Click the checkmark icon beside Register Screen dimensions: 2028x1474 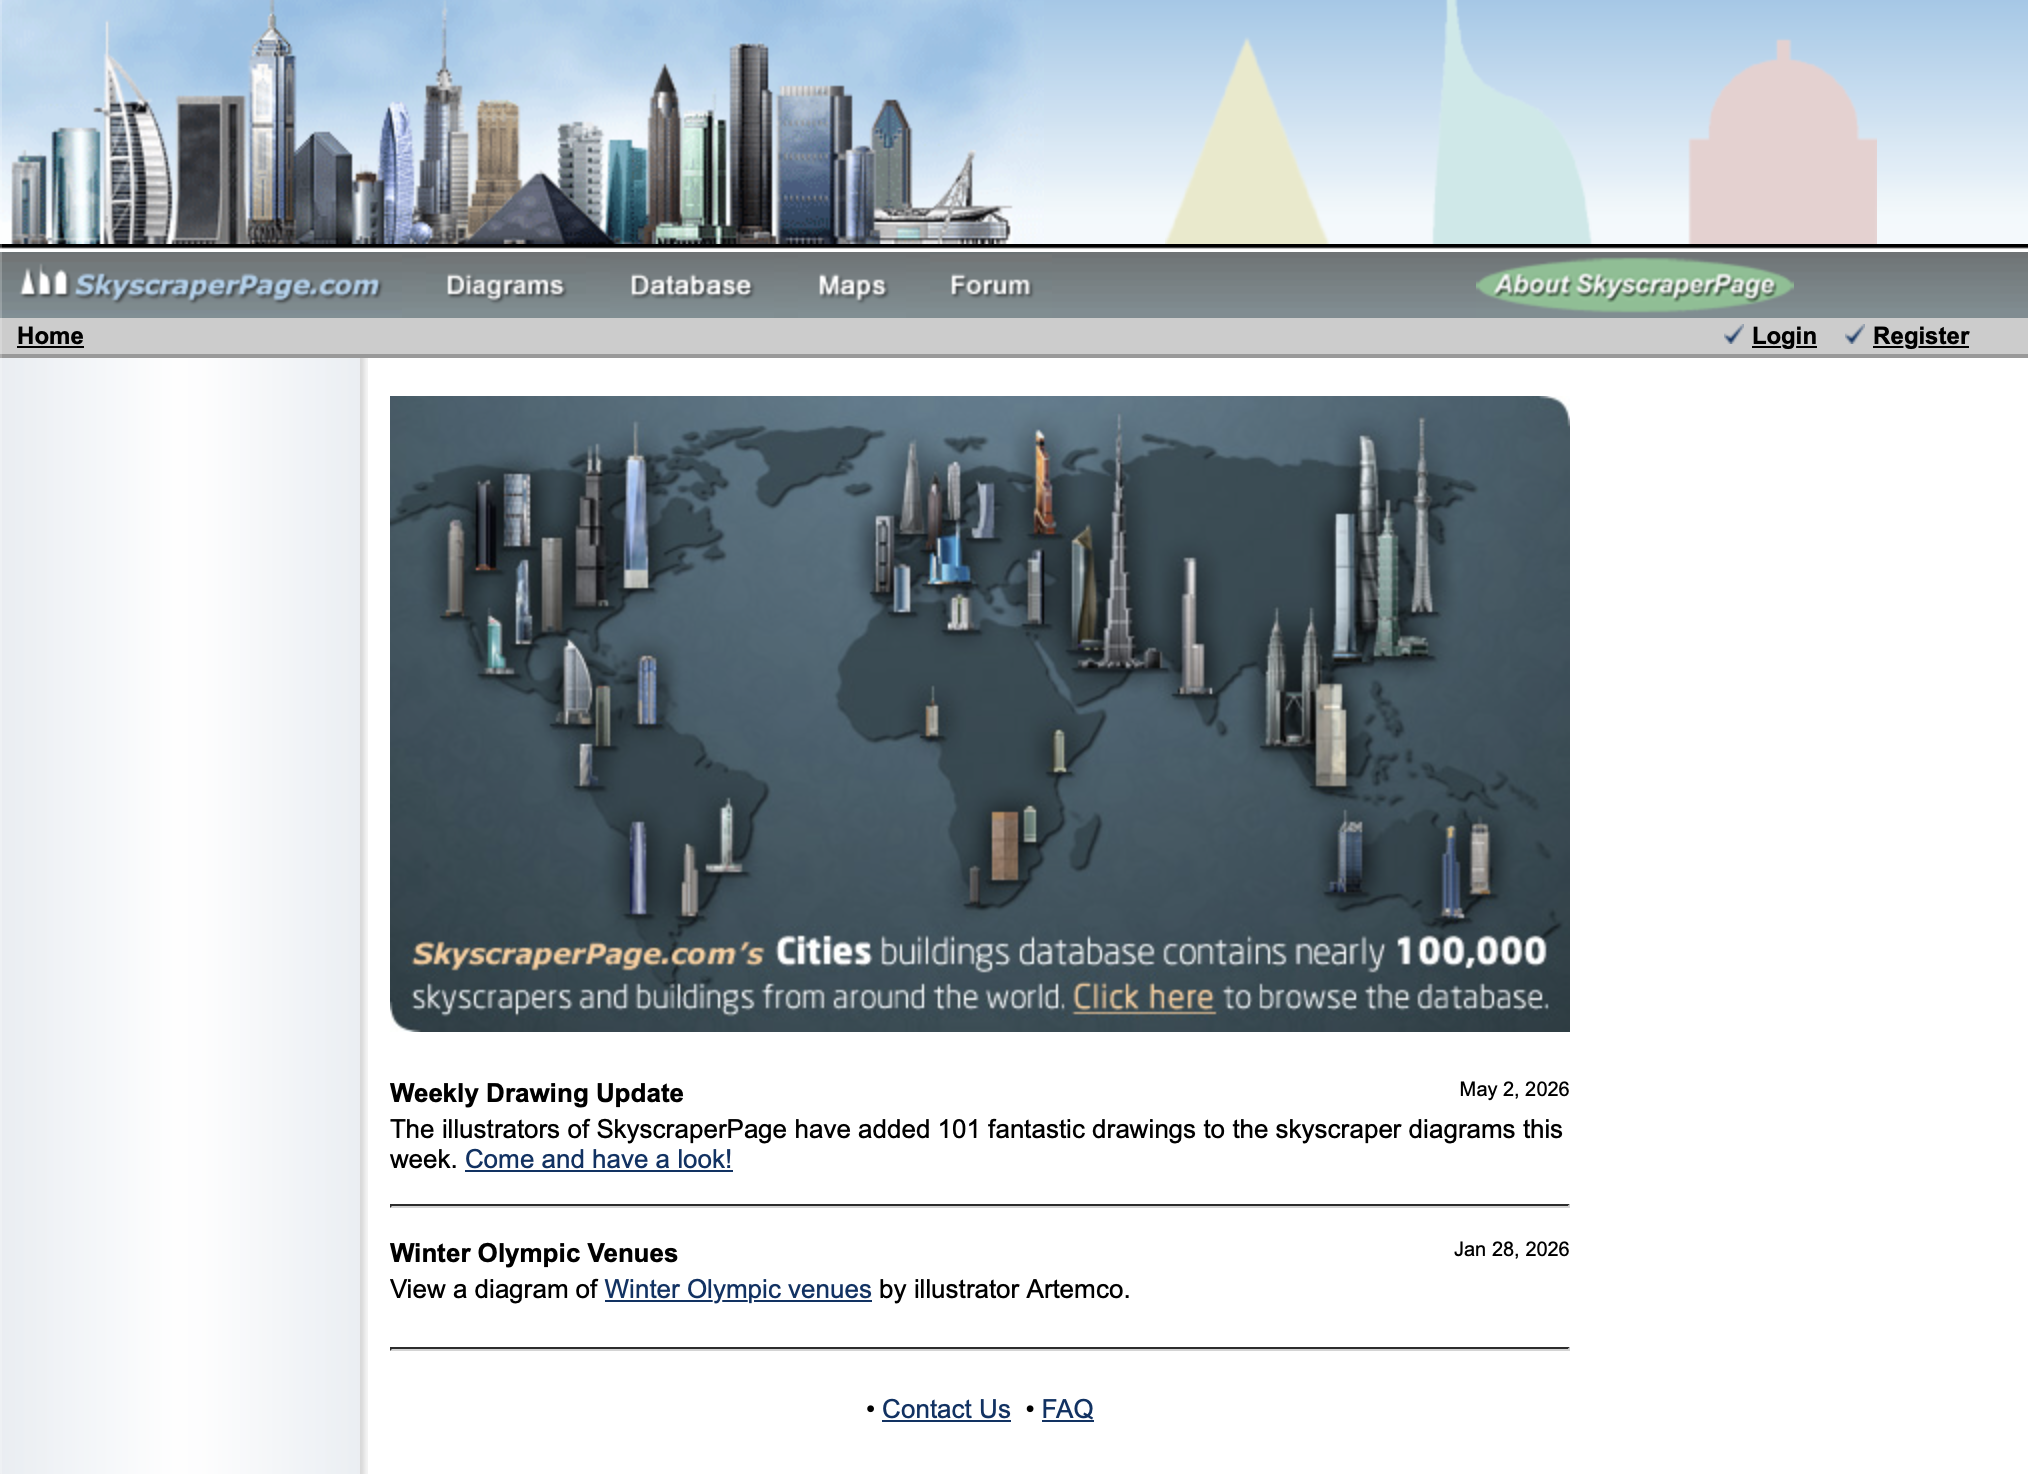coord(1855,335)
